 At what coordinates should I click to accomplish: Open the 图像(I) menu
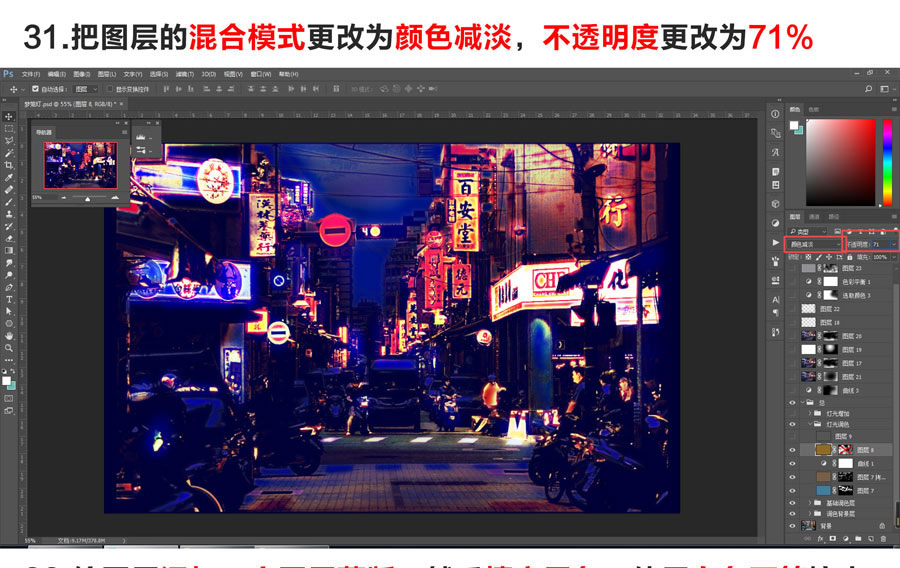(82, 74)
